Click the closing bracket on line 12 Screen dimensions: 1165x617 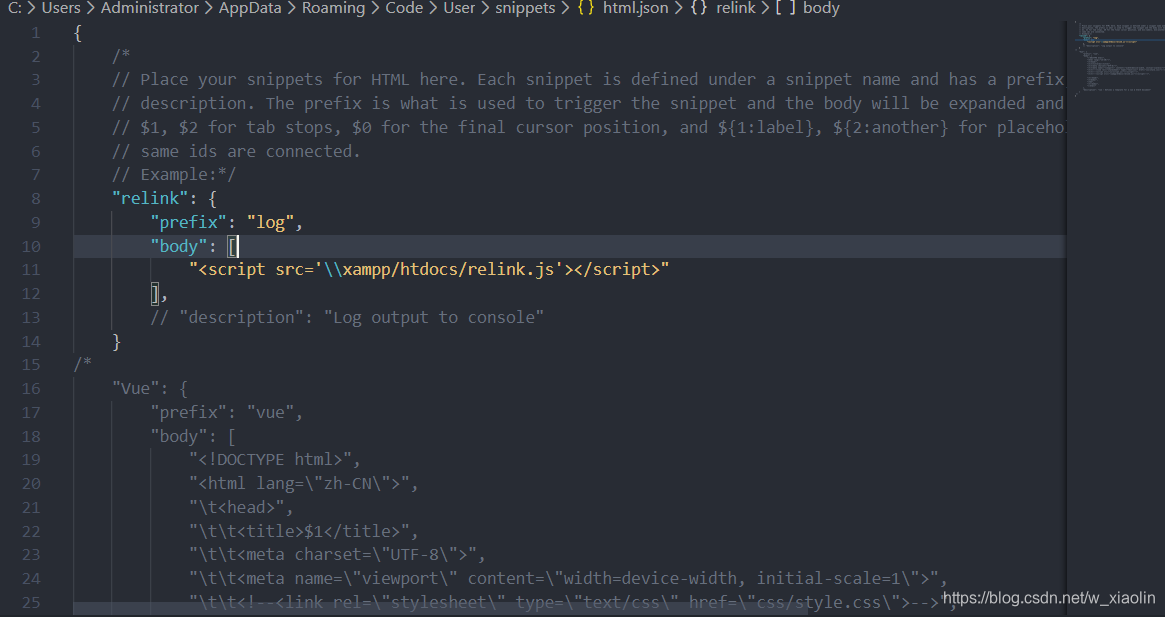pos(155,294)
